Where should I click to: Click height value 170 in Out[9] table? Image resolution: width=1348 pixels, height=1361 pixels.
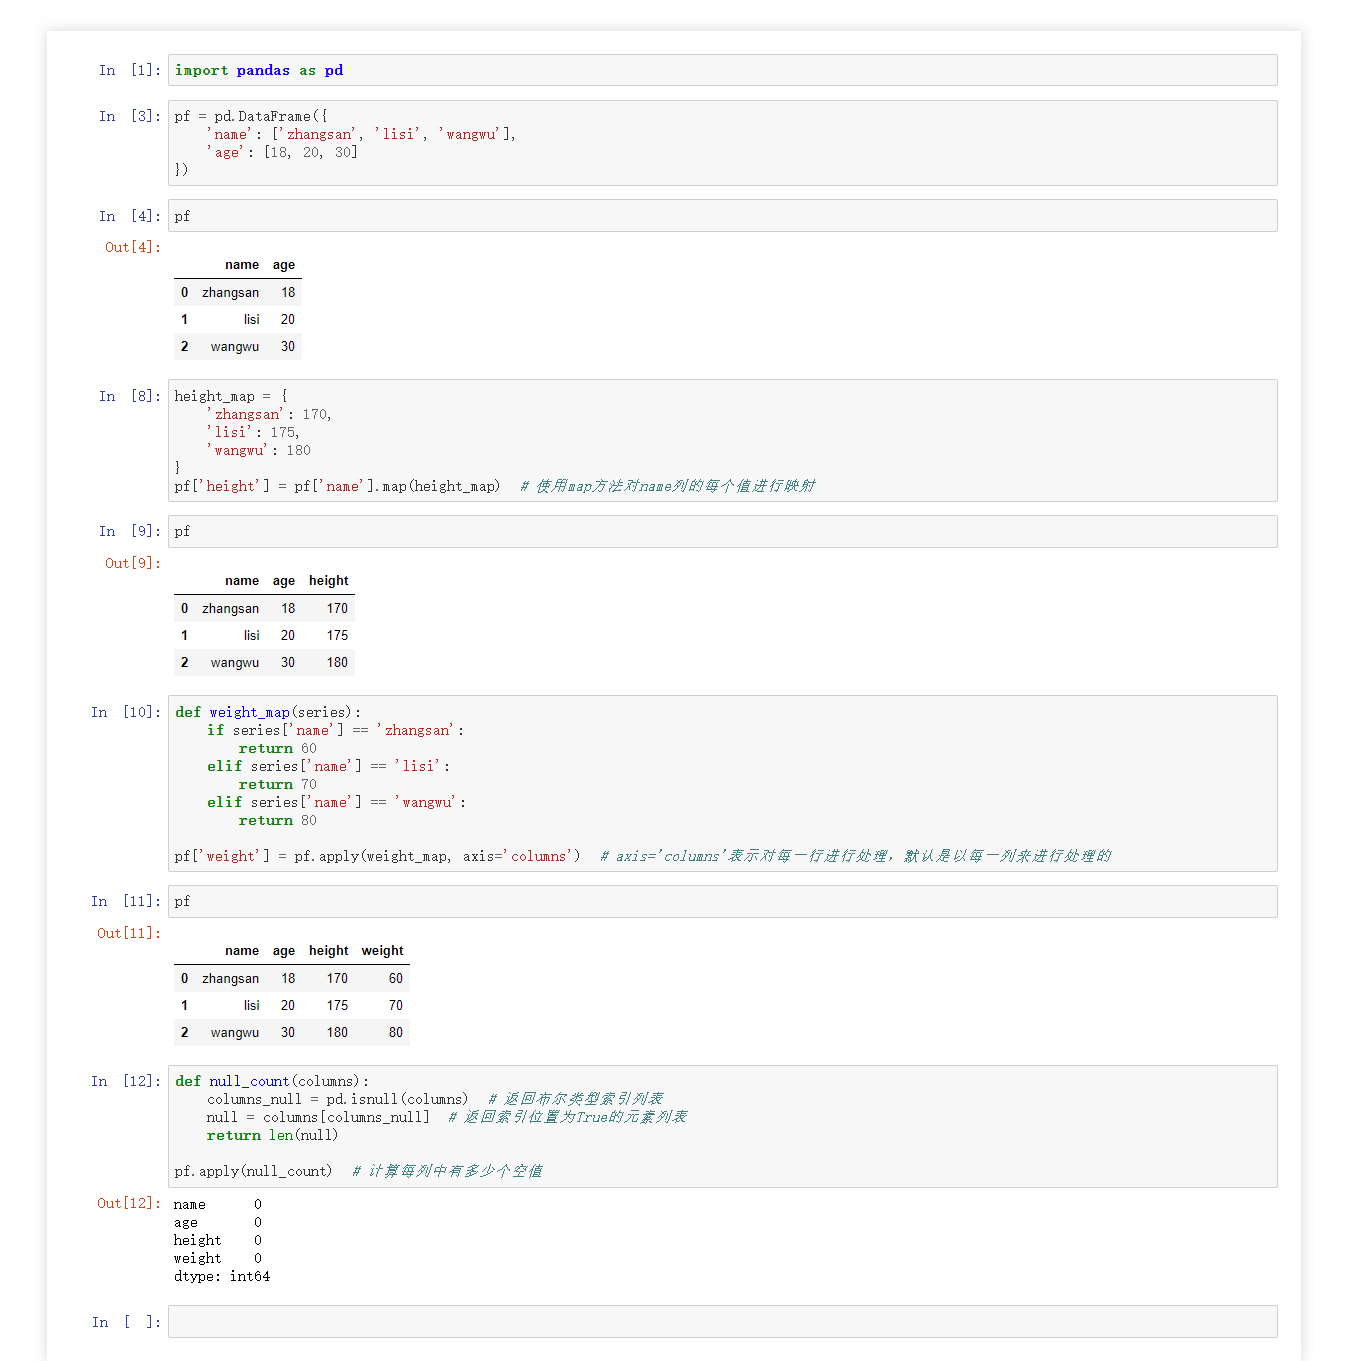(337, 608)
